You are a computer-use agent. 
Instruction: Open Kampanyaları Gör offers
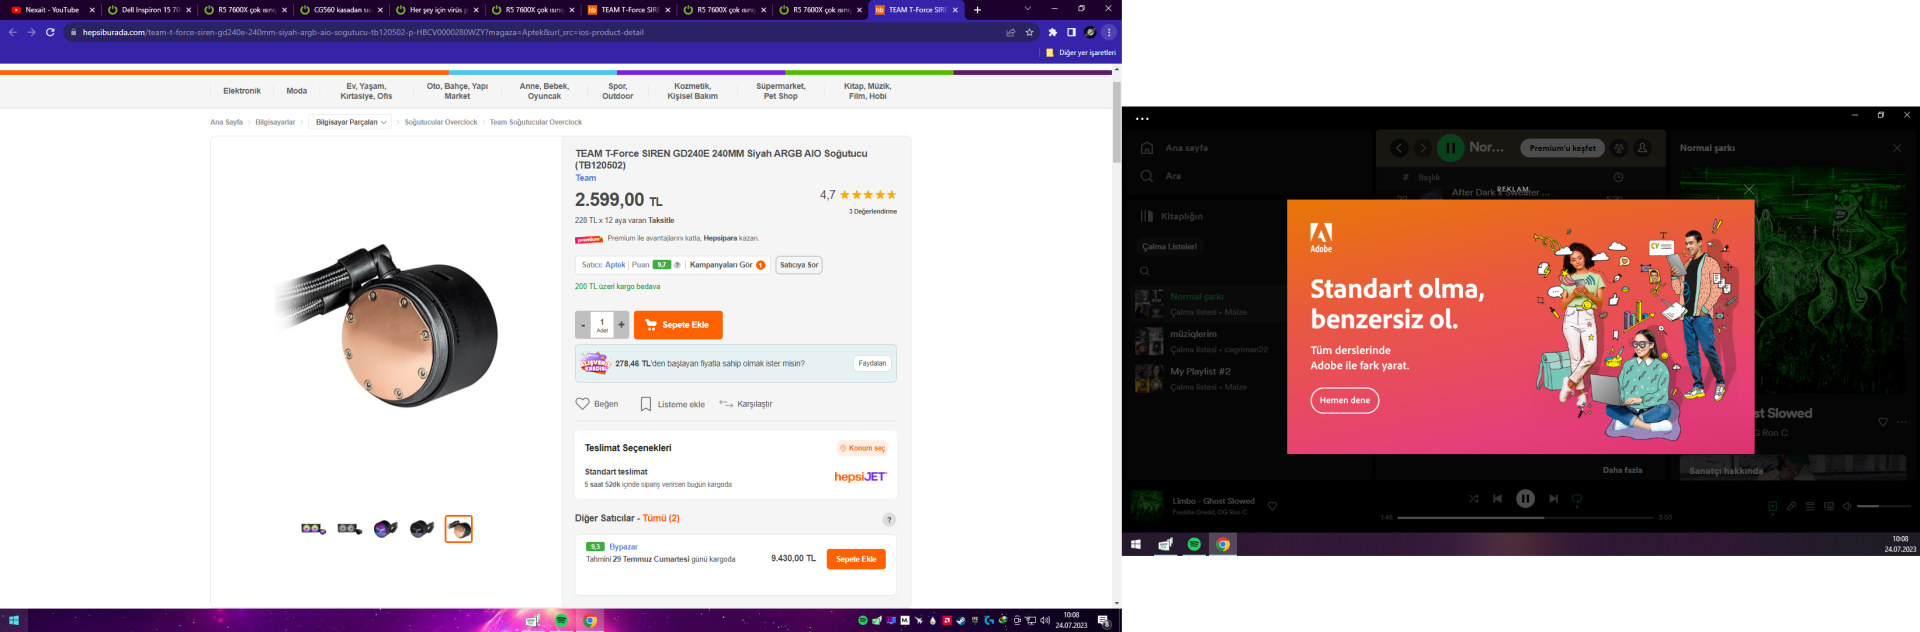pyautogui.click(x=727, y=265)
